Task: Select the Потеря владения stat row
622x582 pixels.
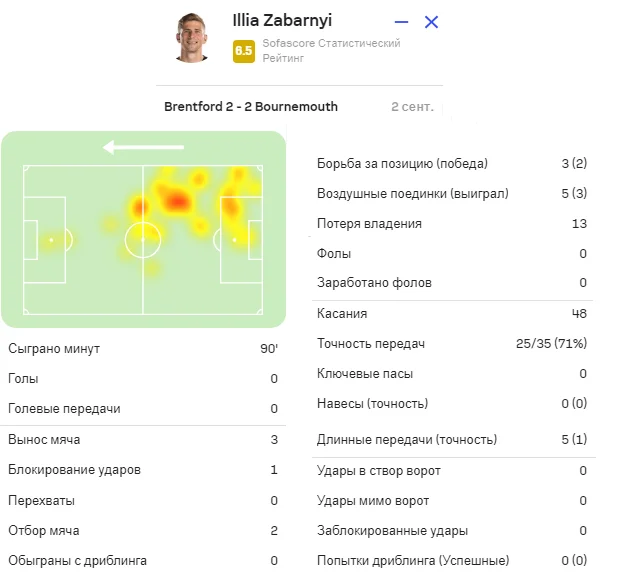Action: (452, 224)
